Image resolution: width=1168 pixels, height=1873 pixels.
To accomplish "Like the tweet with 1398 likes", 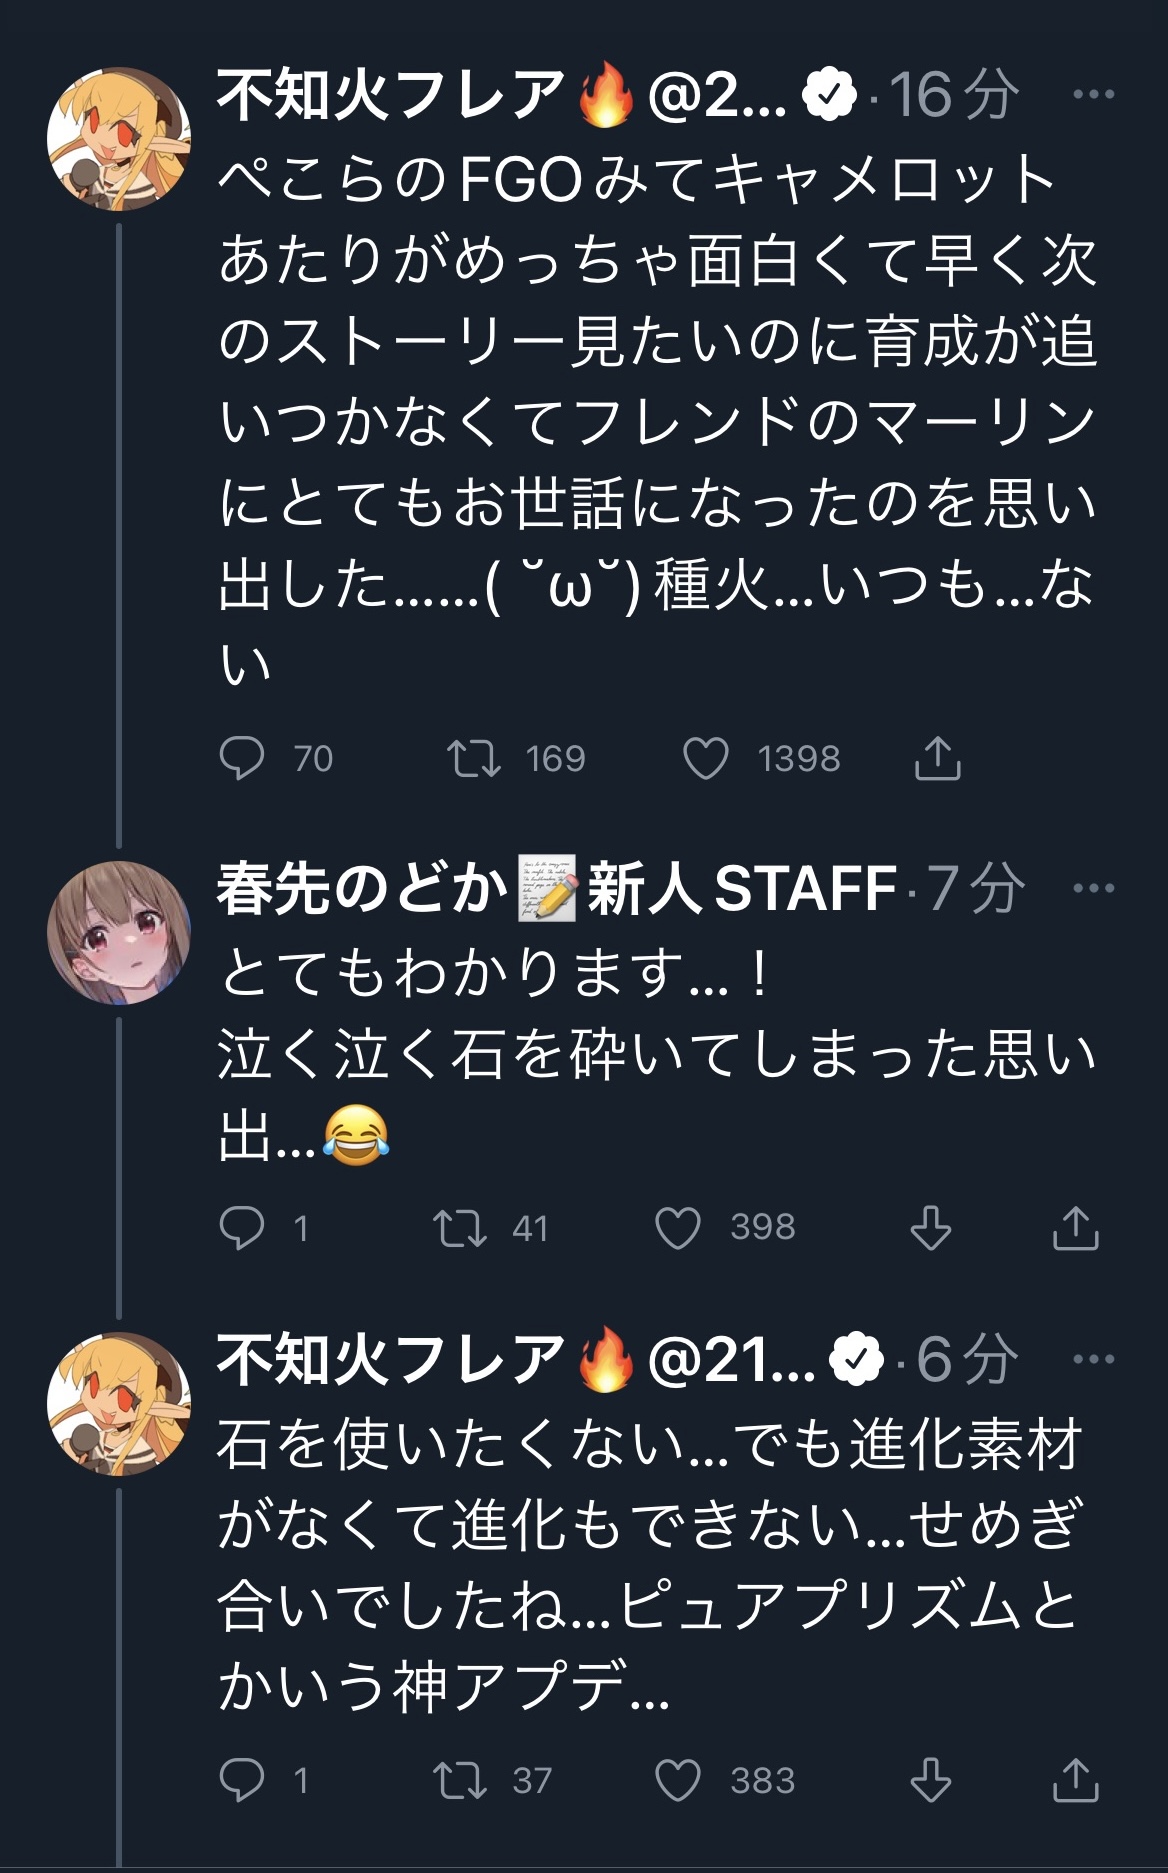I will [x=706, y=758].
